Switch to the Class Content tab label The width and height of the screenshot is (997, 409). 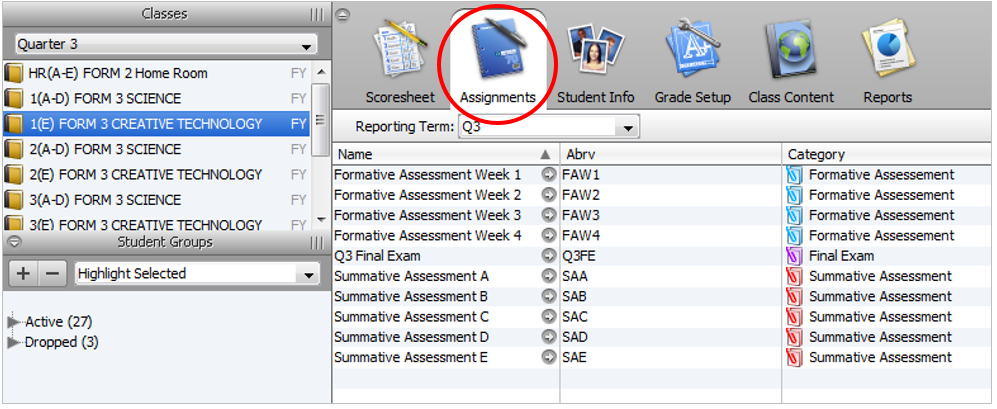click(791, 97)
